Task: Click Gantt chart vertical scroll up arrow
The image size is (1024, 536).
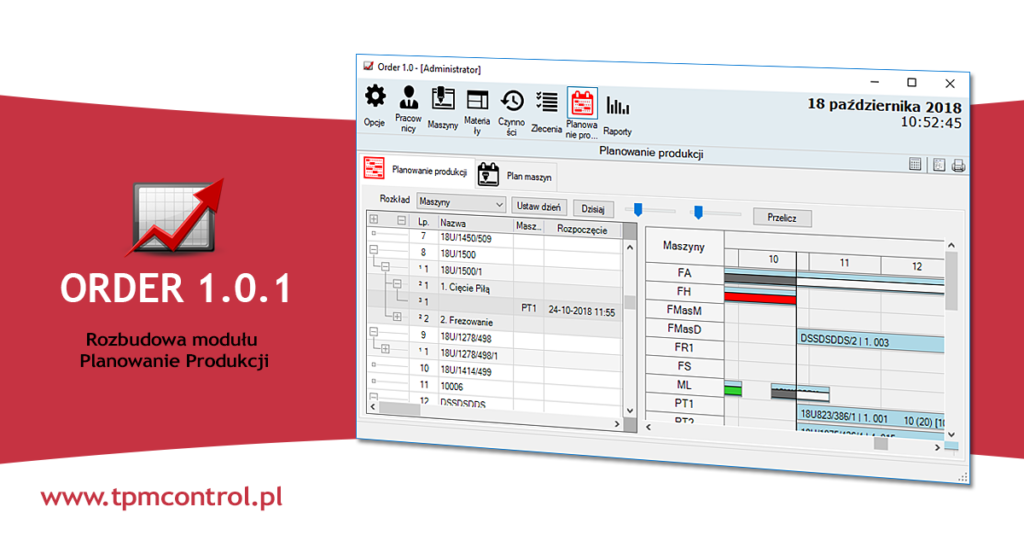Action: coord(952,245)
